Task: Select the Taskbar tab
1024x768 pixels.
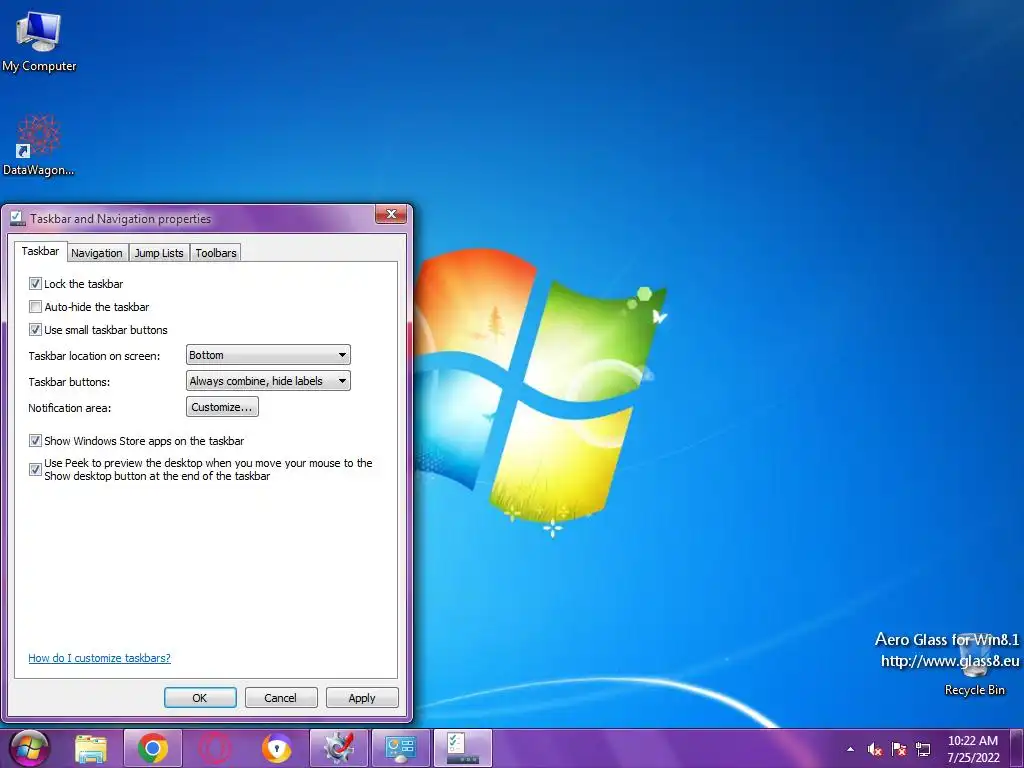Action: point(40,251)
